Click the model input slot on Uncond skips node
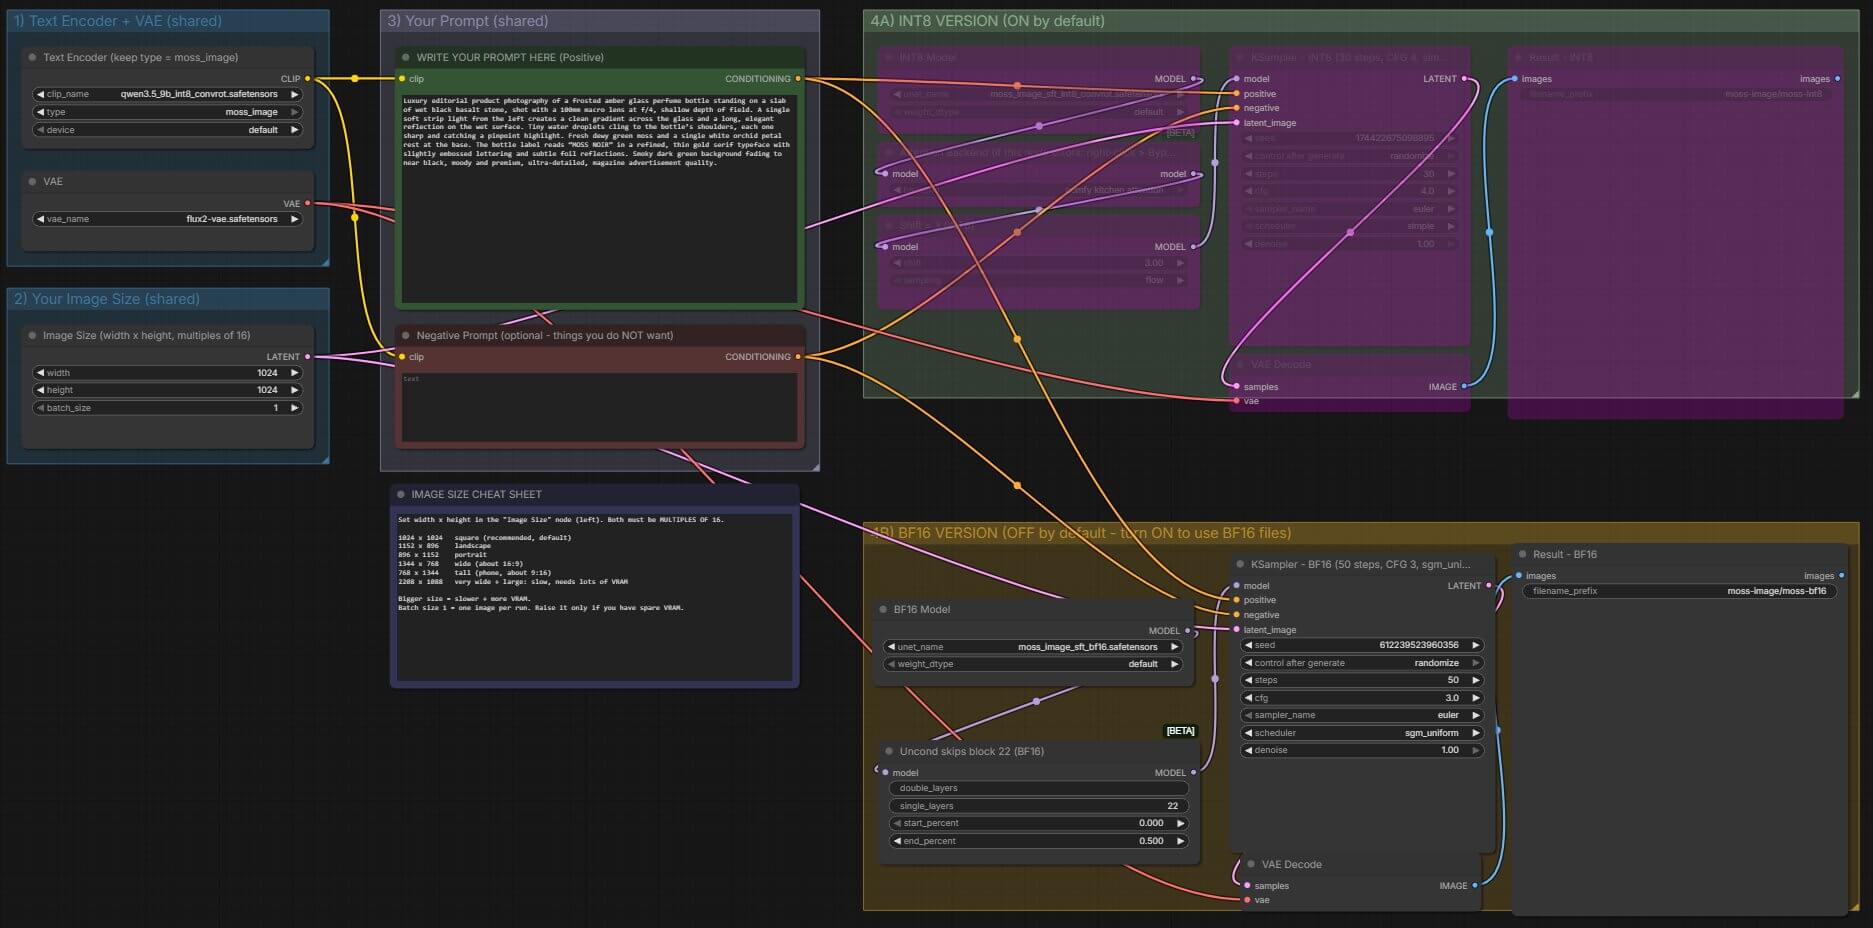This screenshot has width=1873, height=928. tap(885, 772)
